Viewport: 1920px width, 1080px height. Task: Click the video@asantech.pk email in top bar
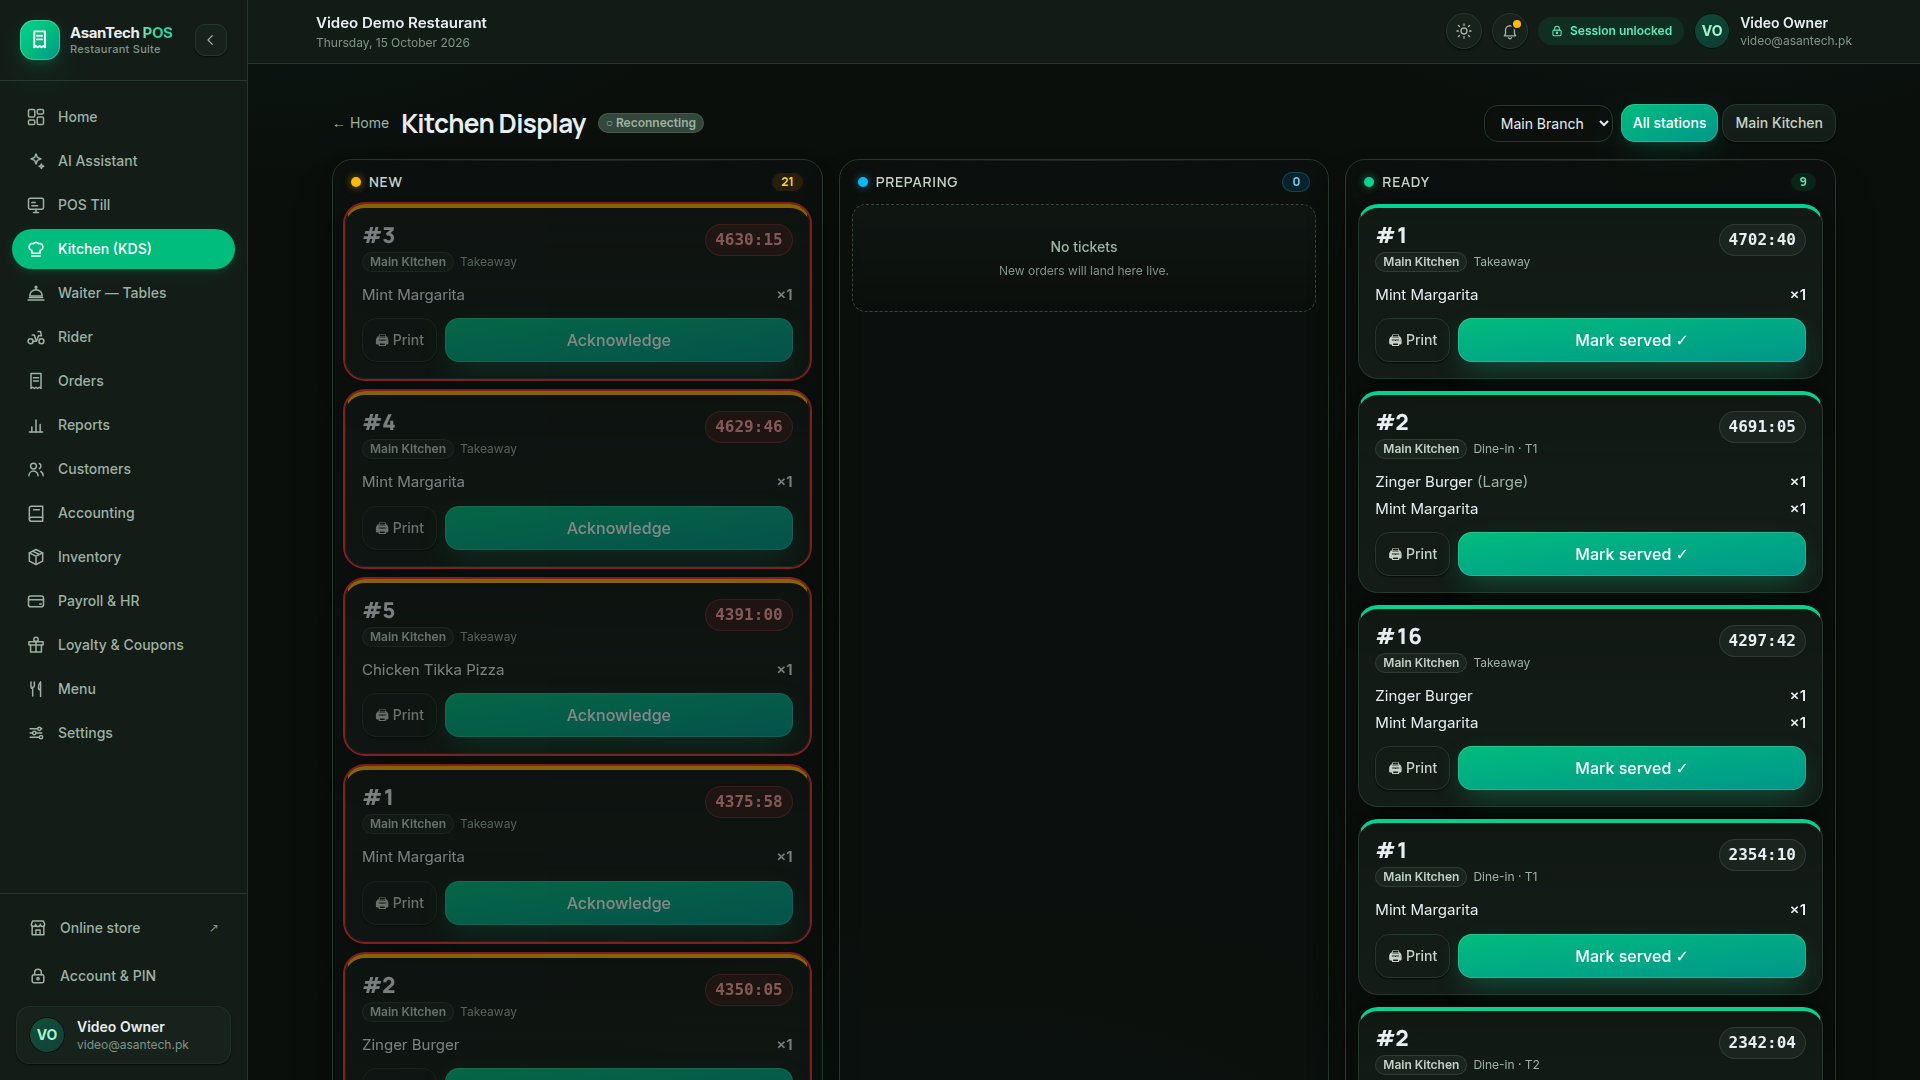pyautogui.click(x=1796, y=41)
